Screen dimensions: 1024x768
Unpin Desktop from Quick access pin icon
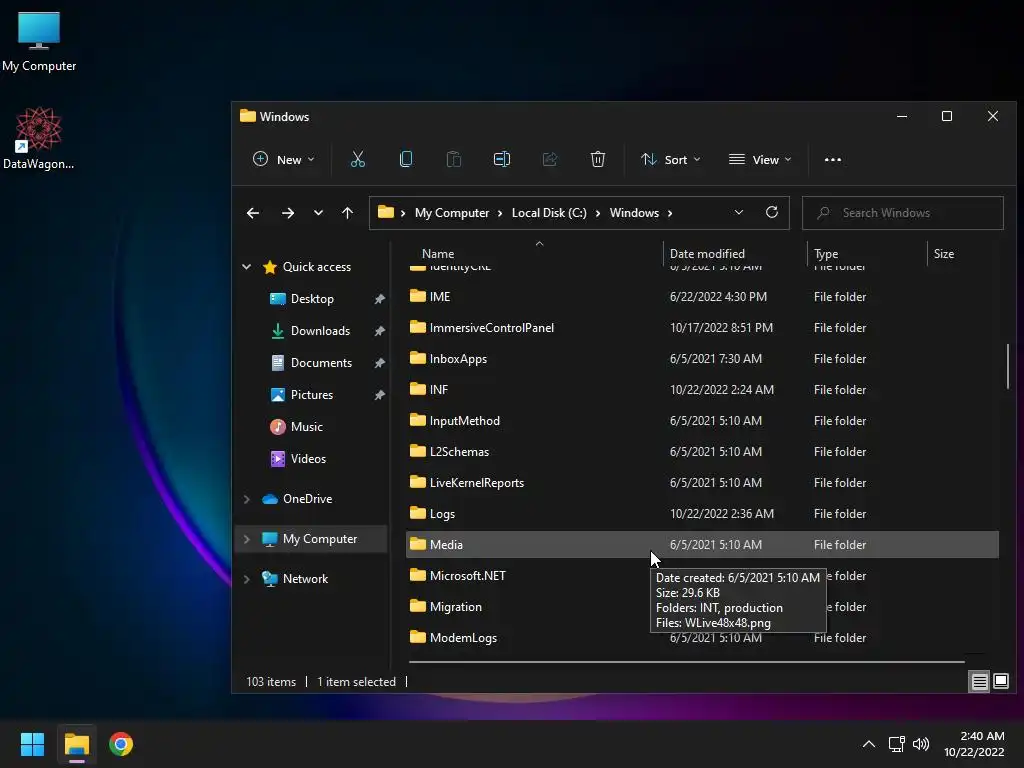tap(379, 299)
